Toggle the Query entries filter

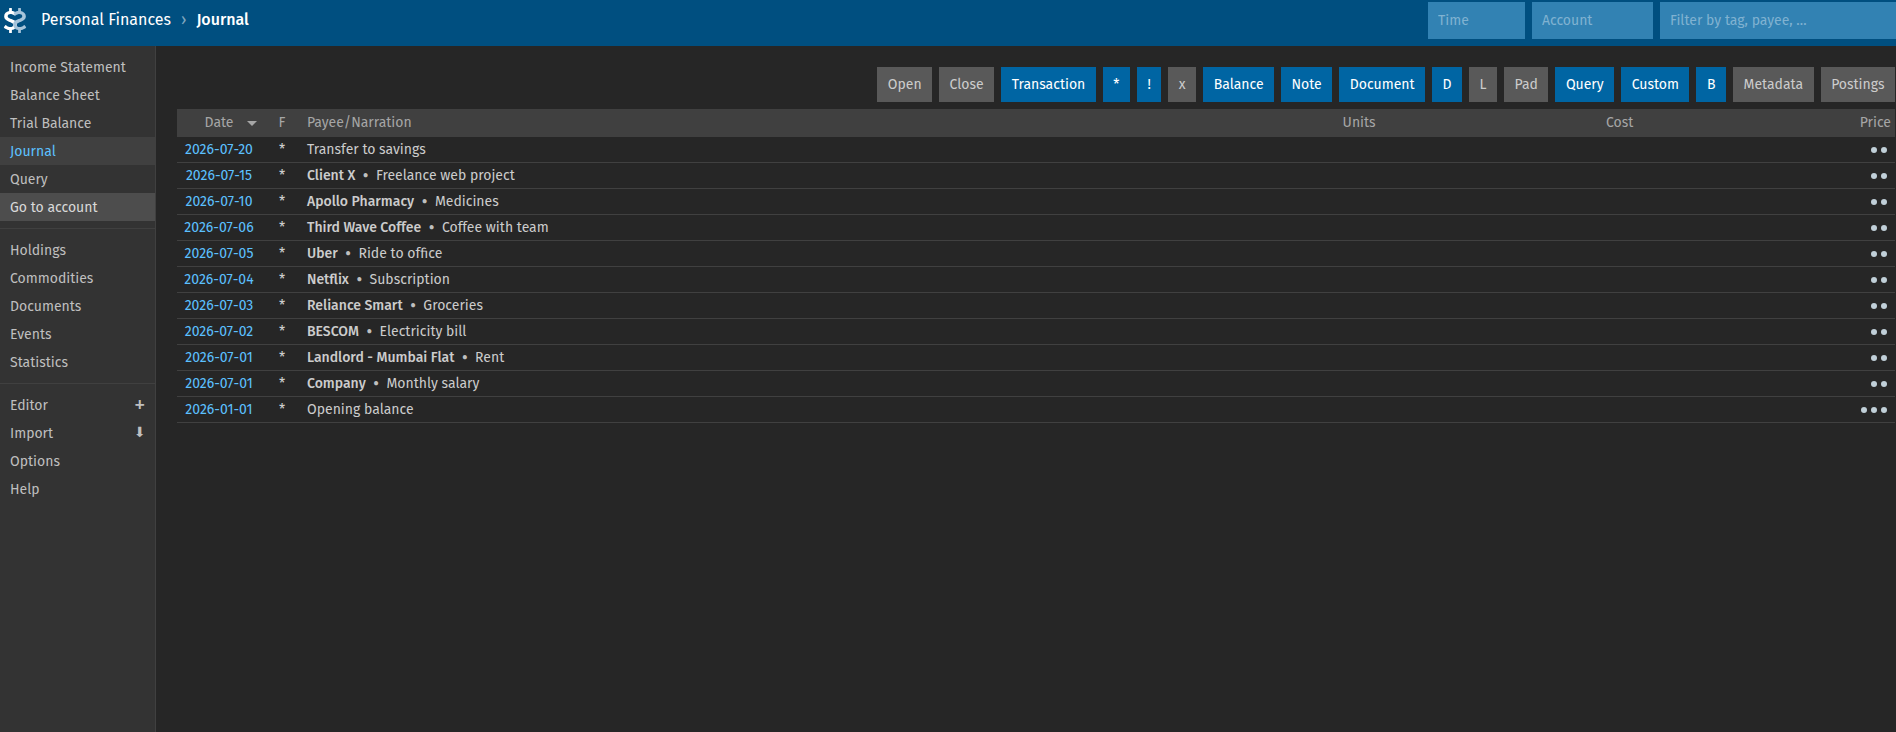click(x=1584, y=84)
